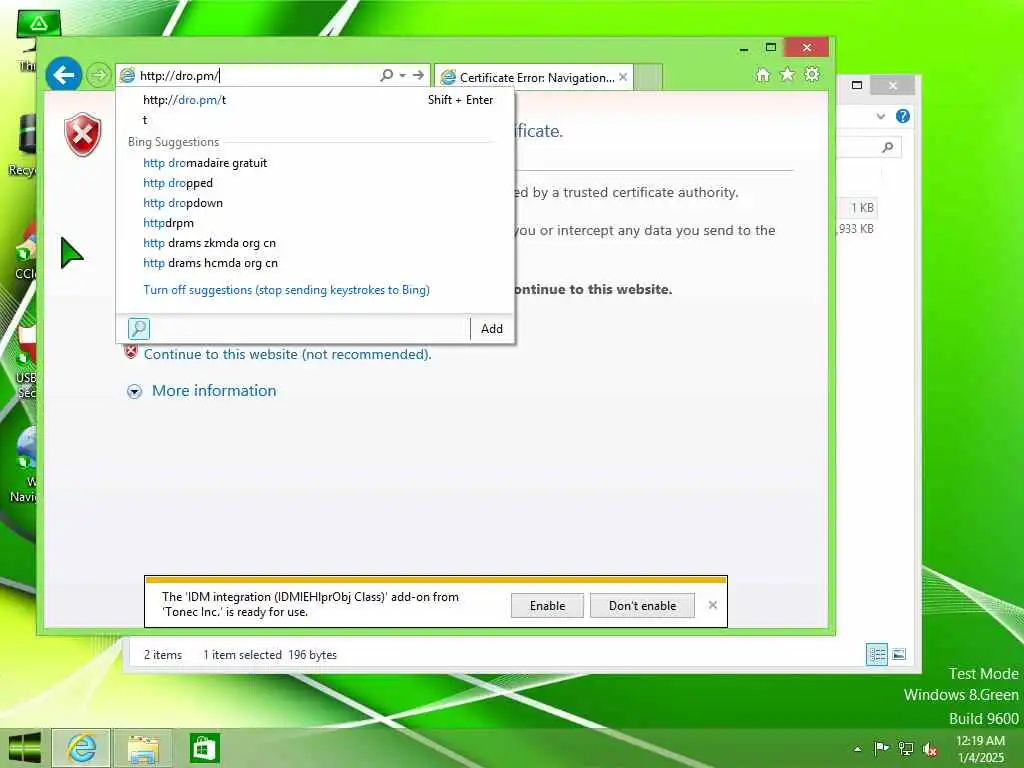Open a new blank tab

tap(648, 77)
